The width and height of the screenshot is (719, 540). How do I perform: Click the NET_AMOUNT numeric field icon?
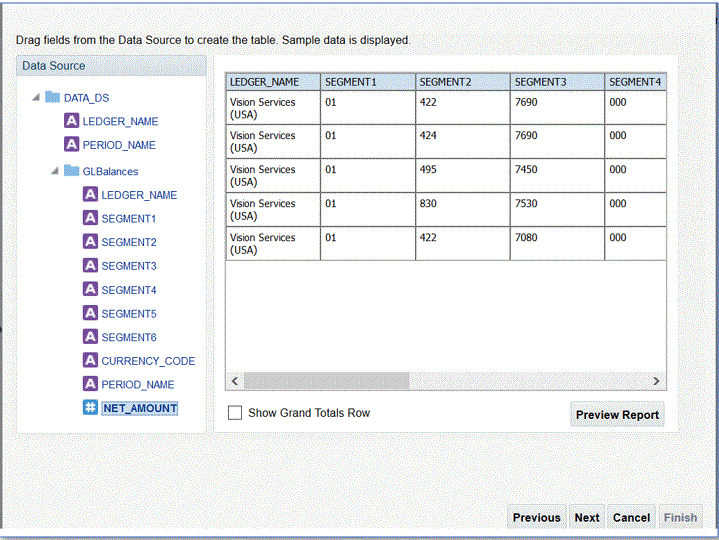point(90,408)
